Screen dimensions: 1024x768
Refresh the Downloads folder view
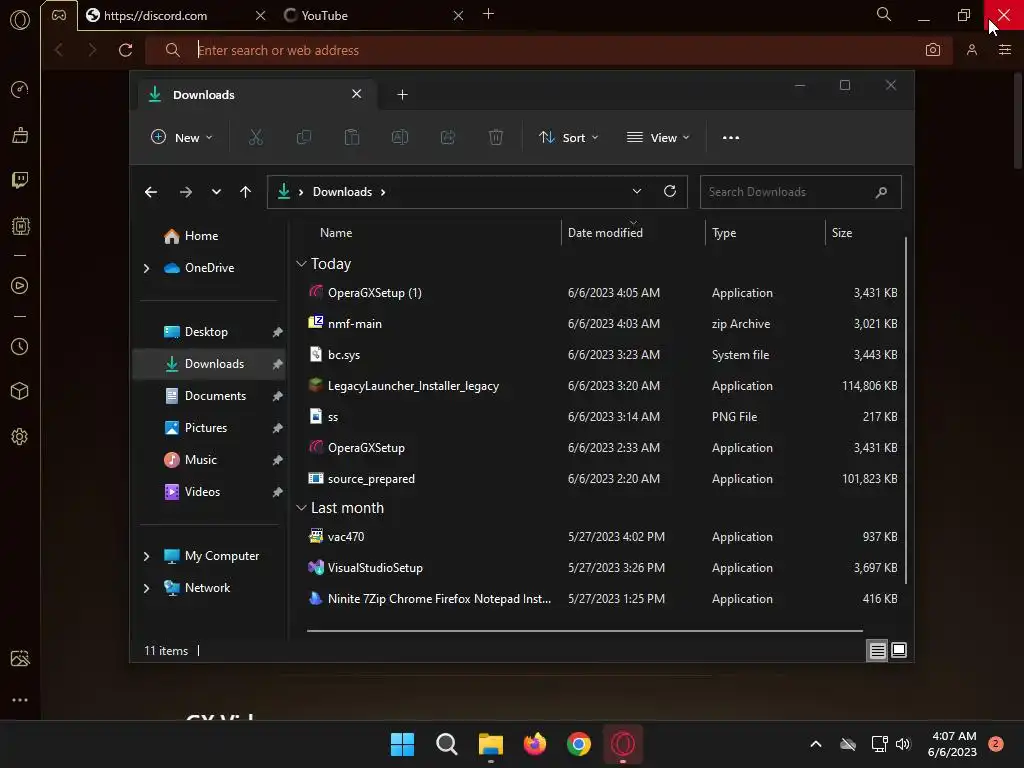click(670, 191)
